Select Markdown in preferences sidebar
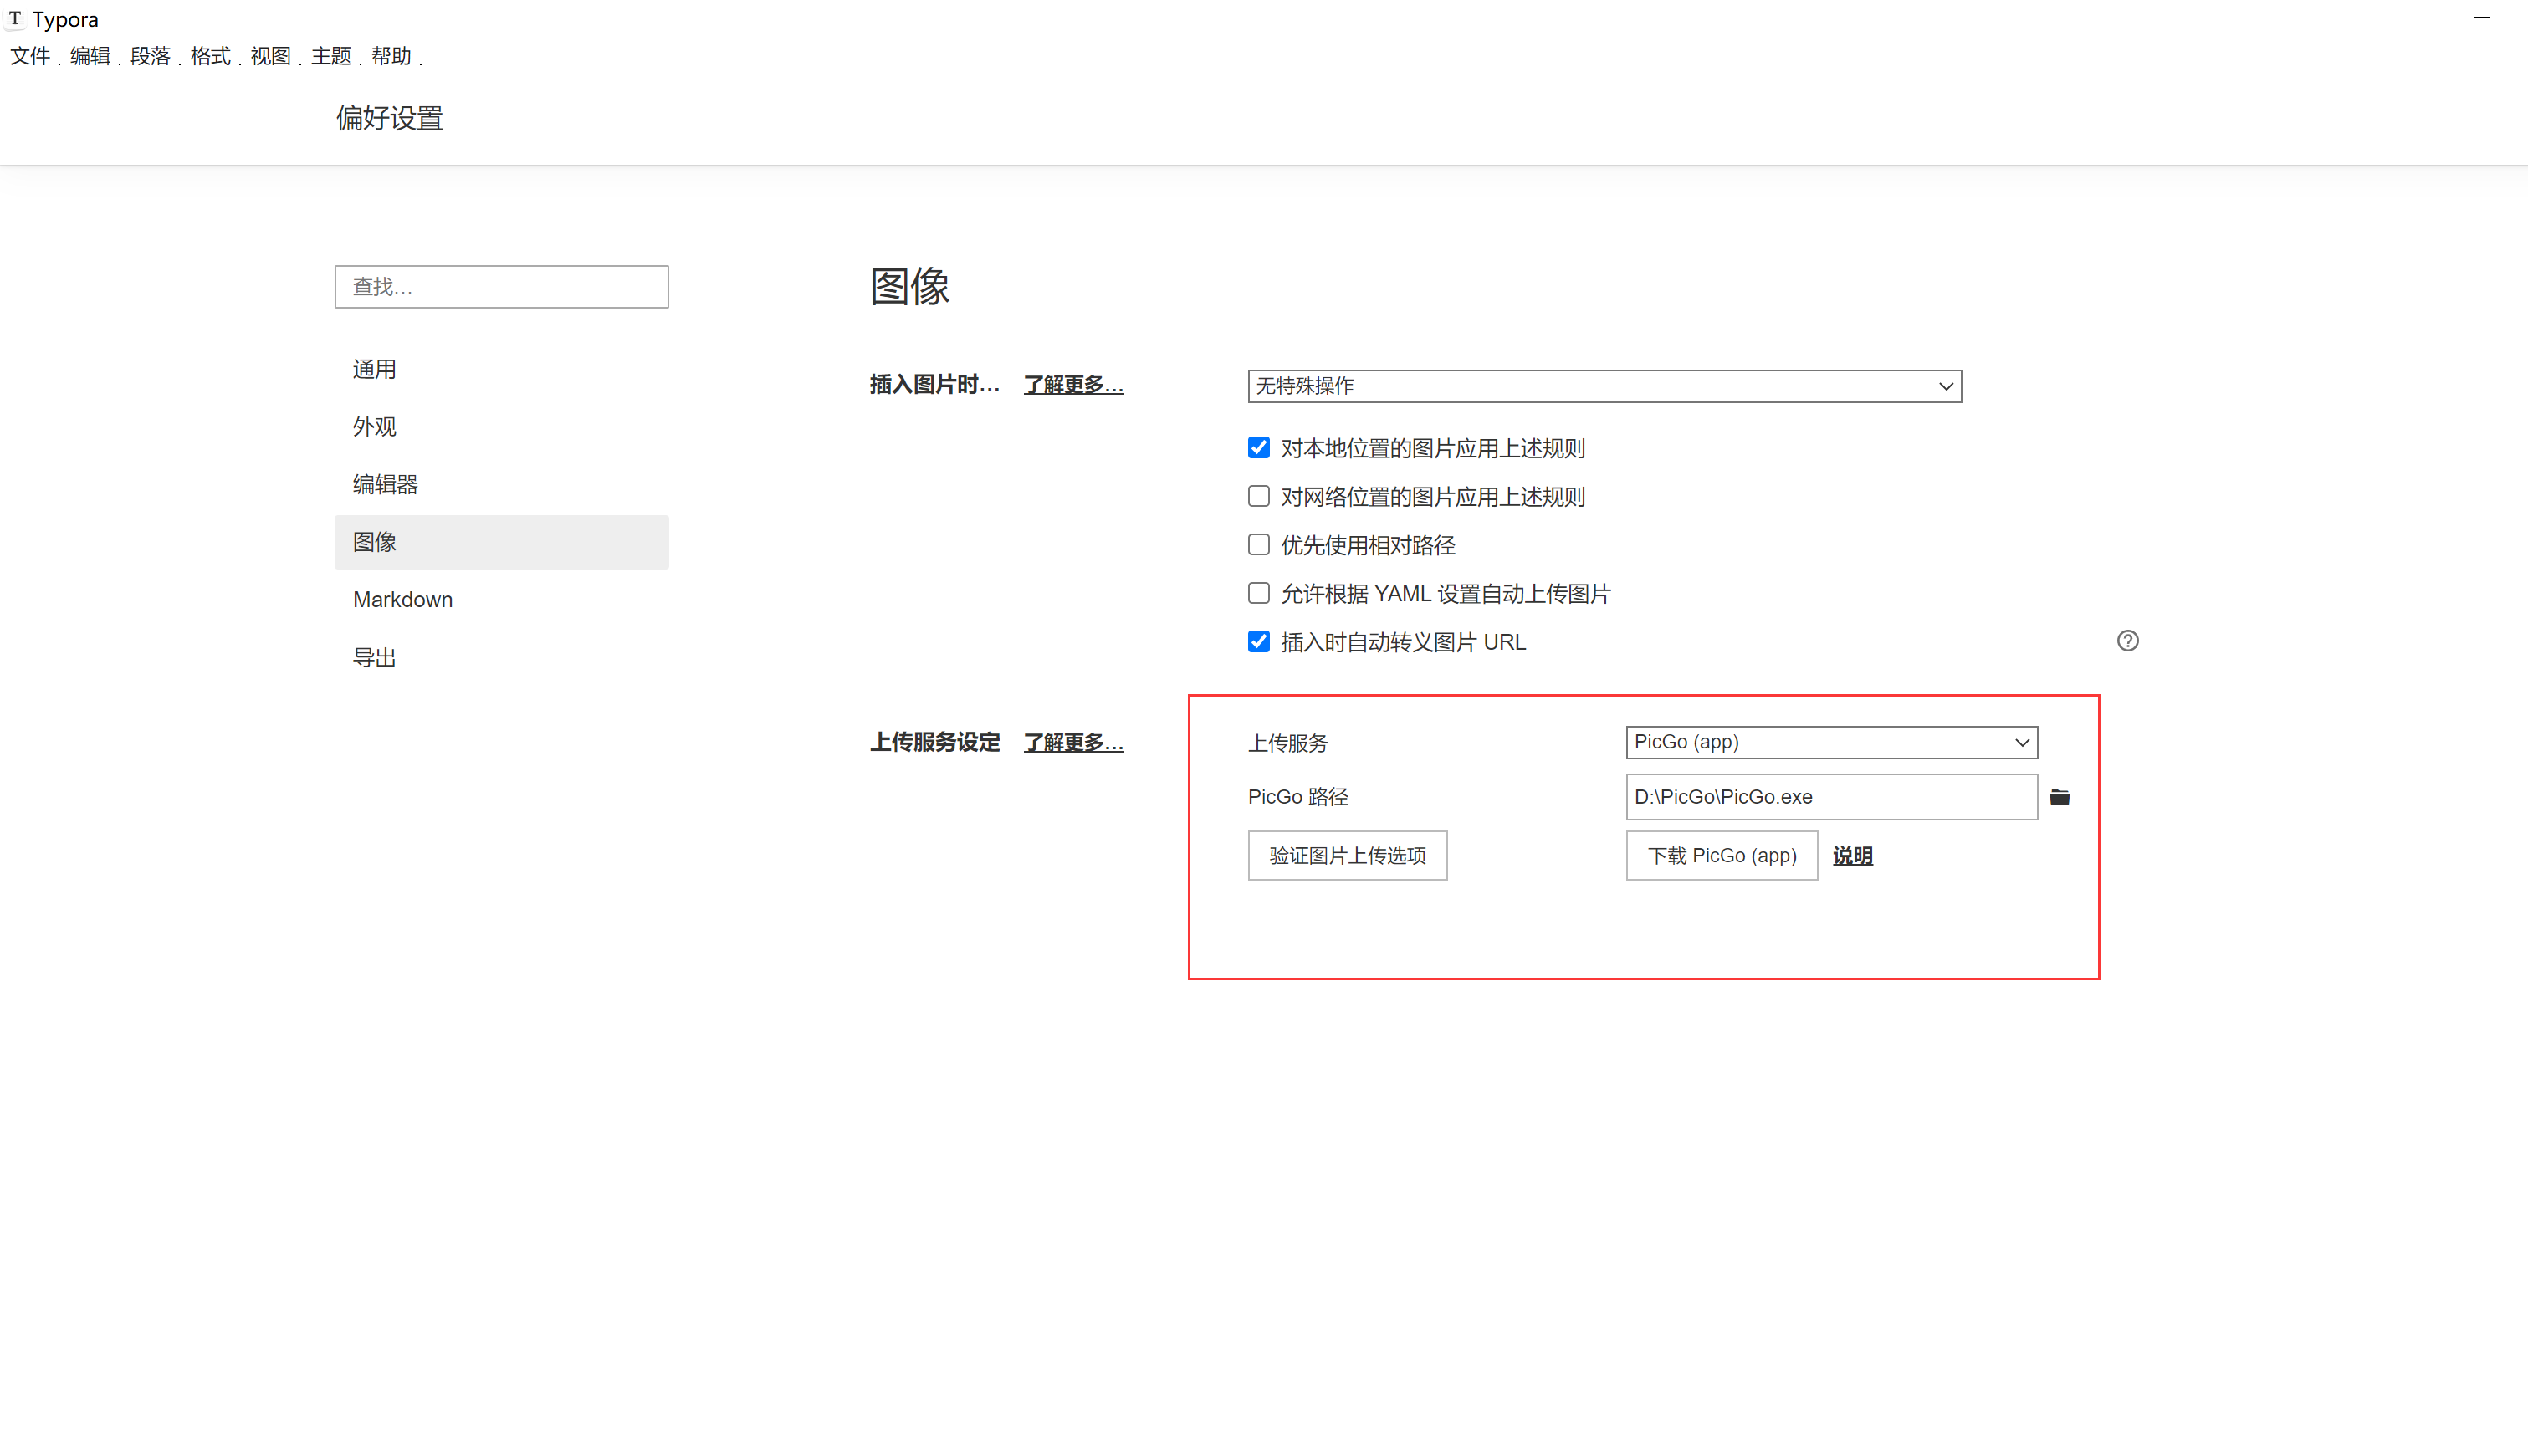The width and height of the screenshot is (2528, 1456). pyautogui.click(x=501, y=600)
